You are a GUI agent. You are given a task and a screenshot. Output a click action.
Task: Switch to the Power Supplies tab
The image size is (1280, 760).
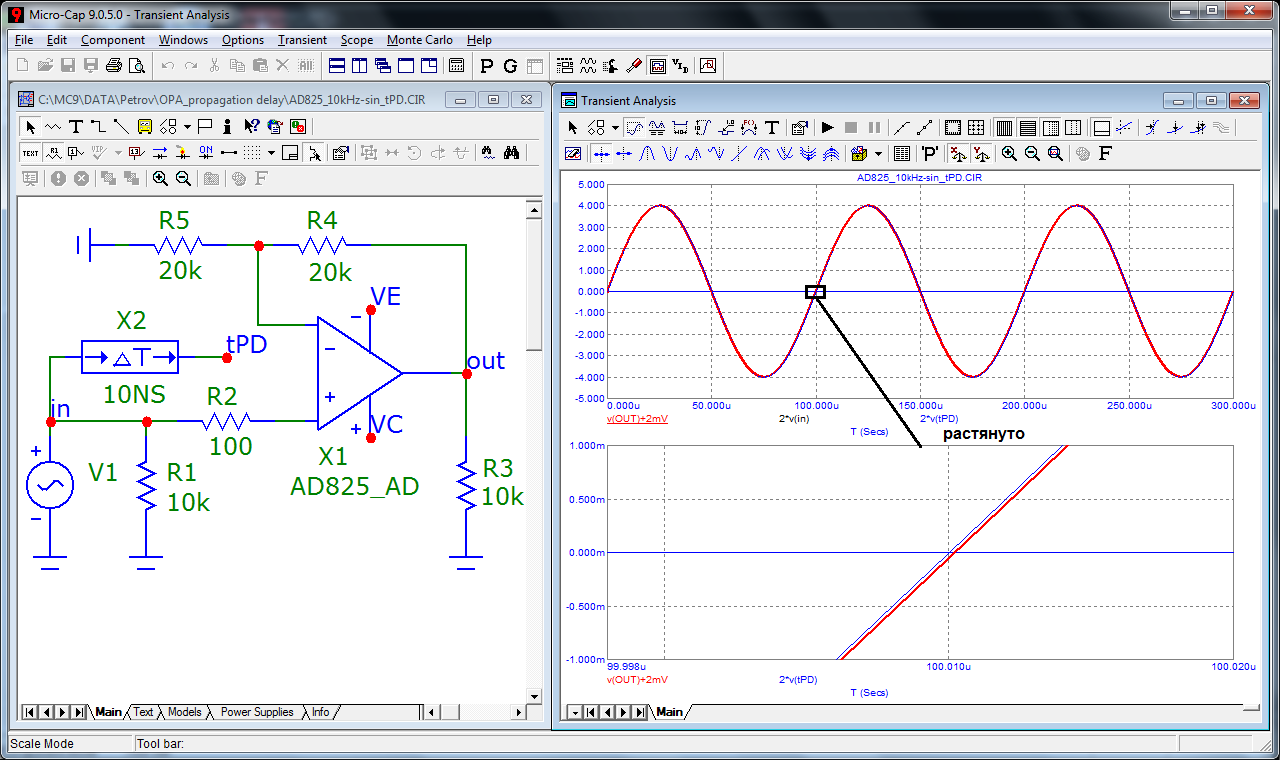[x=257, y=712]
